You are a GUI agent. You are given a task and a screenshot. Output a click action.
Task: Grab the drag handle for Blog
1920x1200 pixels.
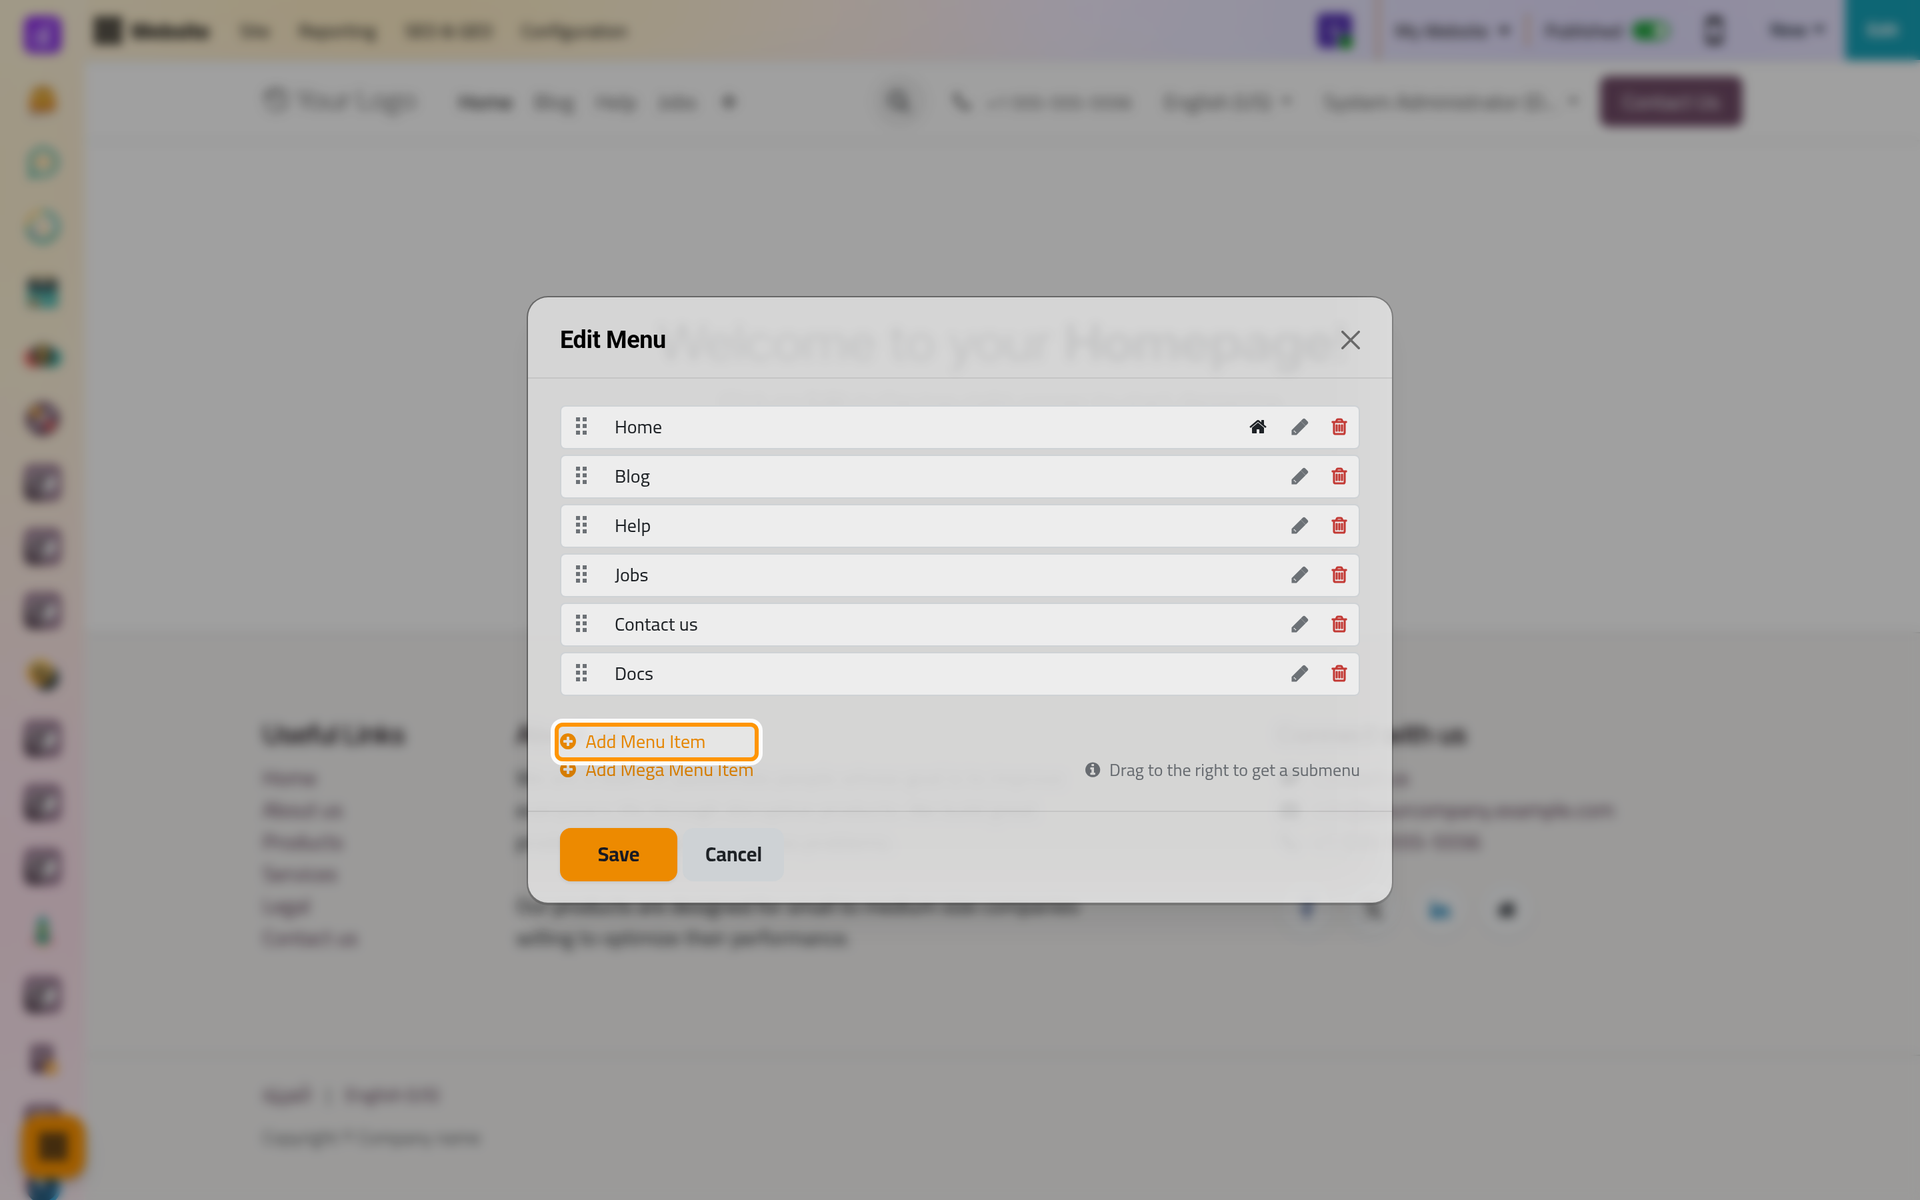(581, 476)
